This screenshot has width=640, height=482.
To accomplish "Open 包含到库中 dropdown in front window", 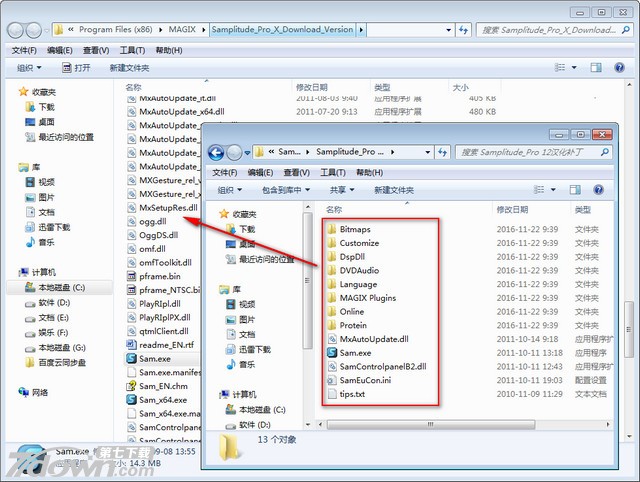I will pyautogui.click(x=286, y=190).
